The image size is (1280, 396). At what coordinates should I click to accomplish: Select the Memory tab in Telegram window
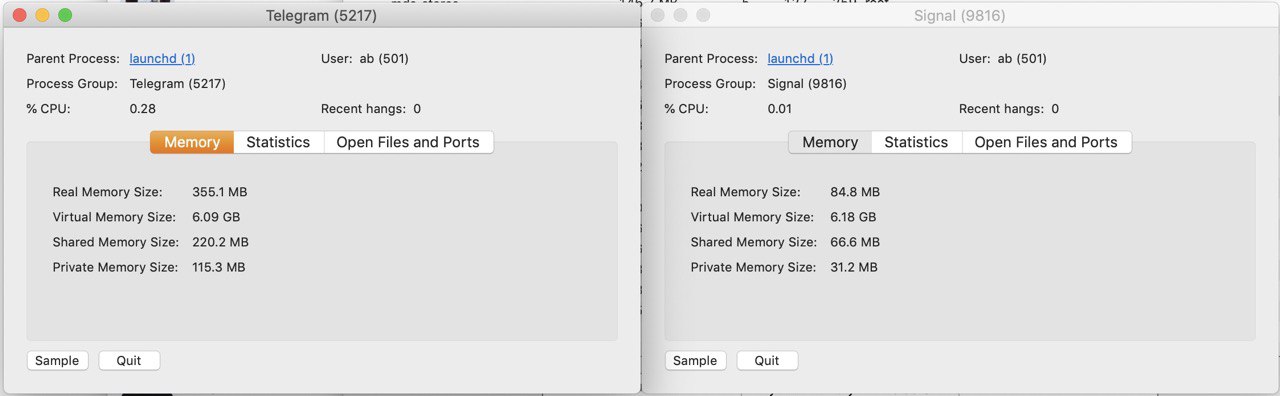(x=192, y=142)
